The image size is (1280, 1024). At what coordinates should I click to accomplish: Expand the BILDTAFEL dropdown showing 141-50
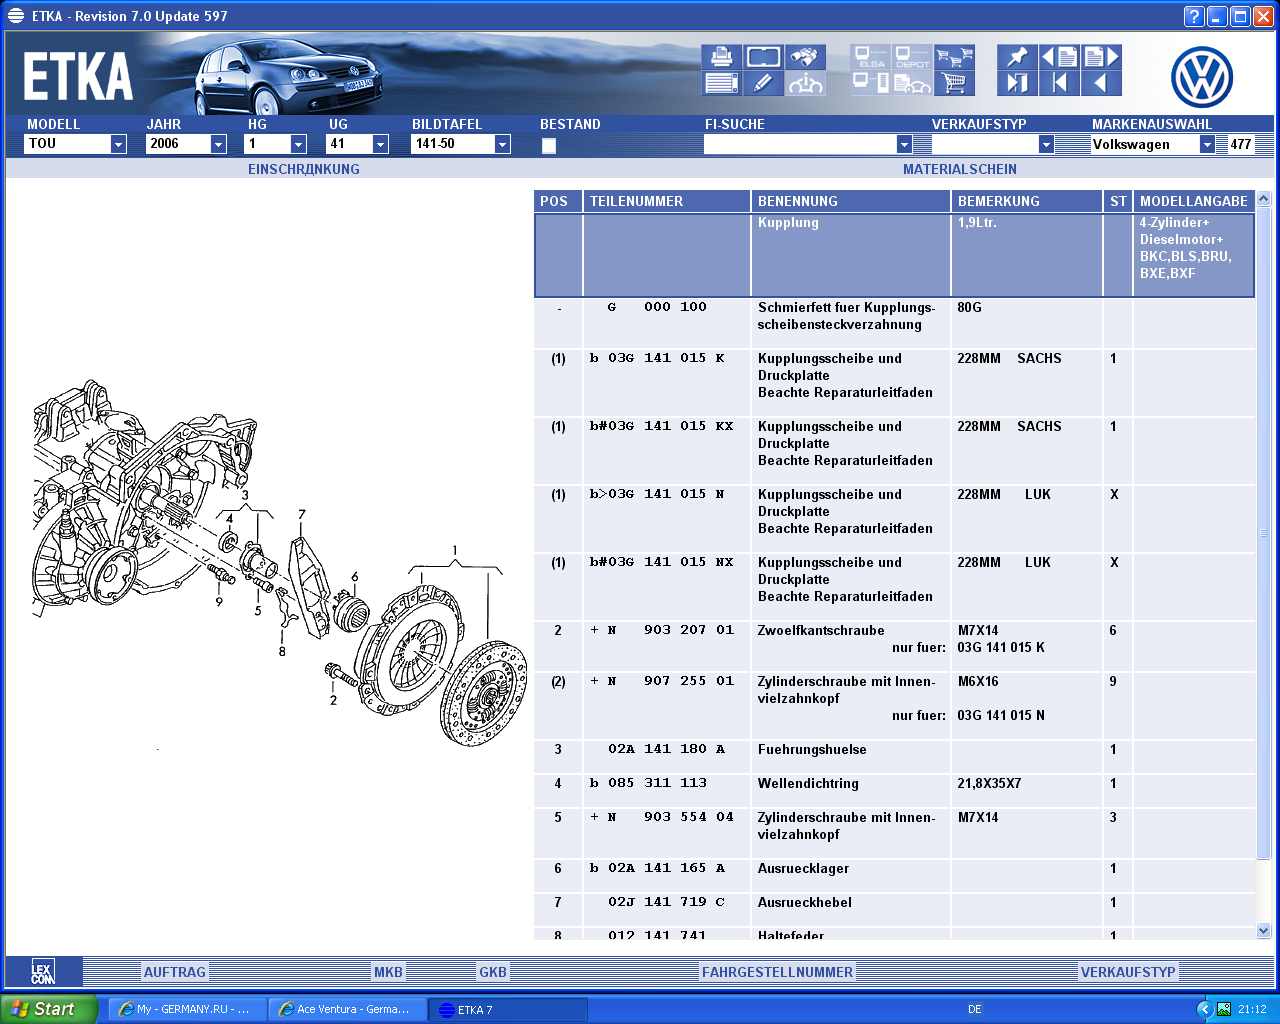tap(502, 145)
